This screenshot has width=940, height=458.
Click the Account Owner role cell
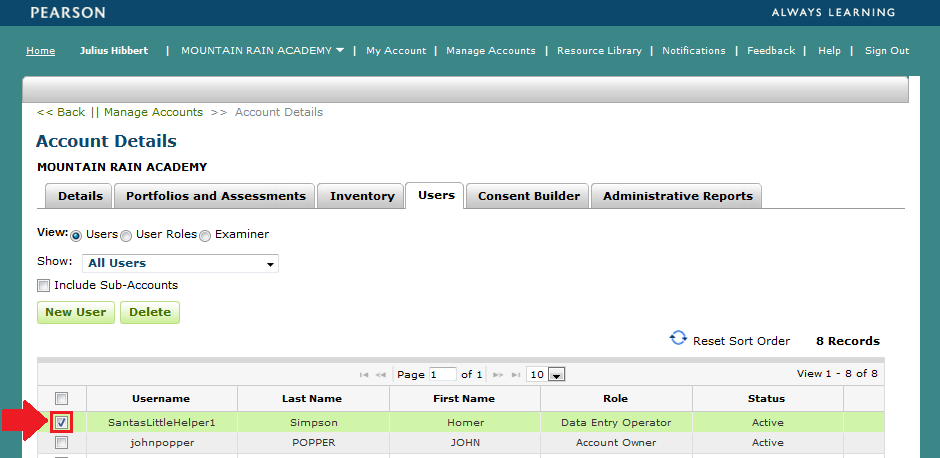click(x=616, y=443)
